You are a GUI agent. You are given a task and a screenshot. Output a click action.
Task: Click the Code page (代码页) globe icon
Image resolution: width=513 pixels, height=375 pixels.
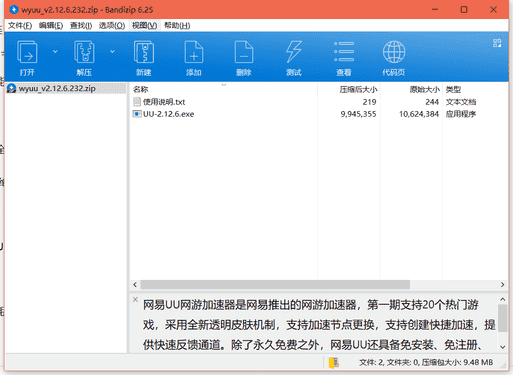click(394, 52)
